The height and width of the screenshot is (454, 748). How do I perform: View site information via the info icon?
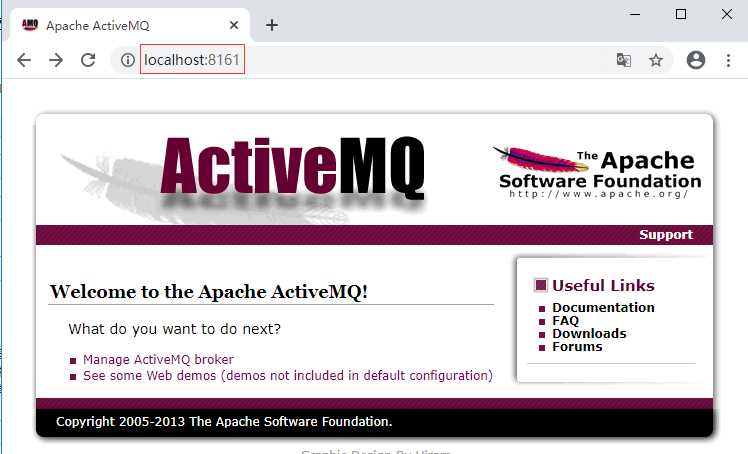tap(127, 60)
